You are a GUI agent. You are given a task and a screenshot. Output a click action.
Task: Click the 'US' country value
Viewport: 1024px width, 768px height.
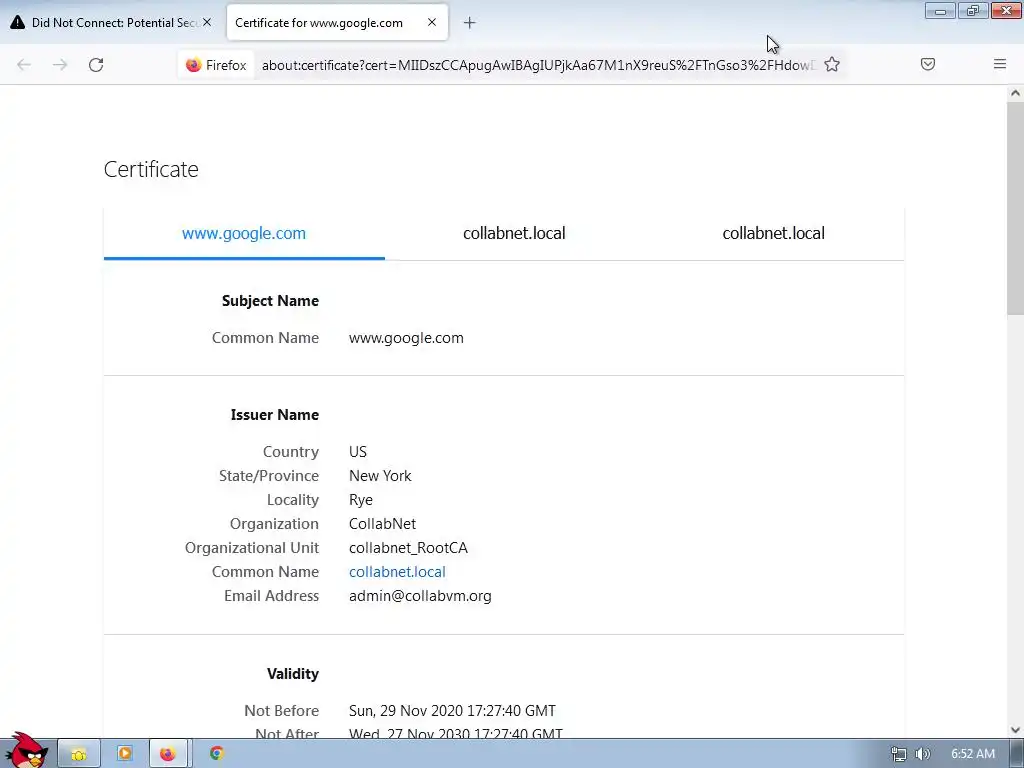pos(358,452)
